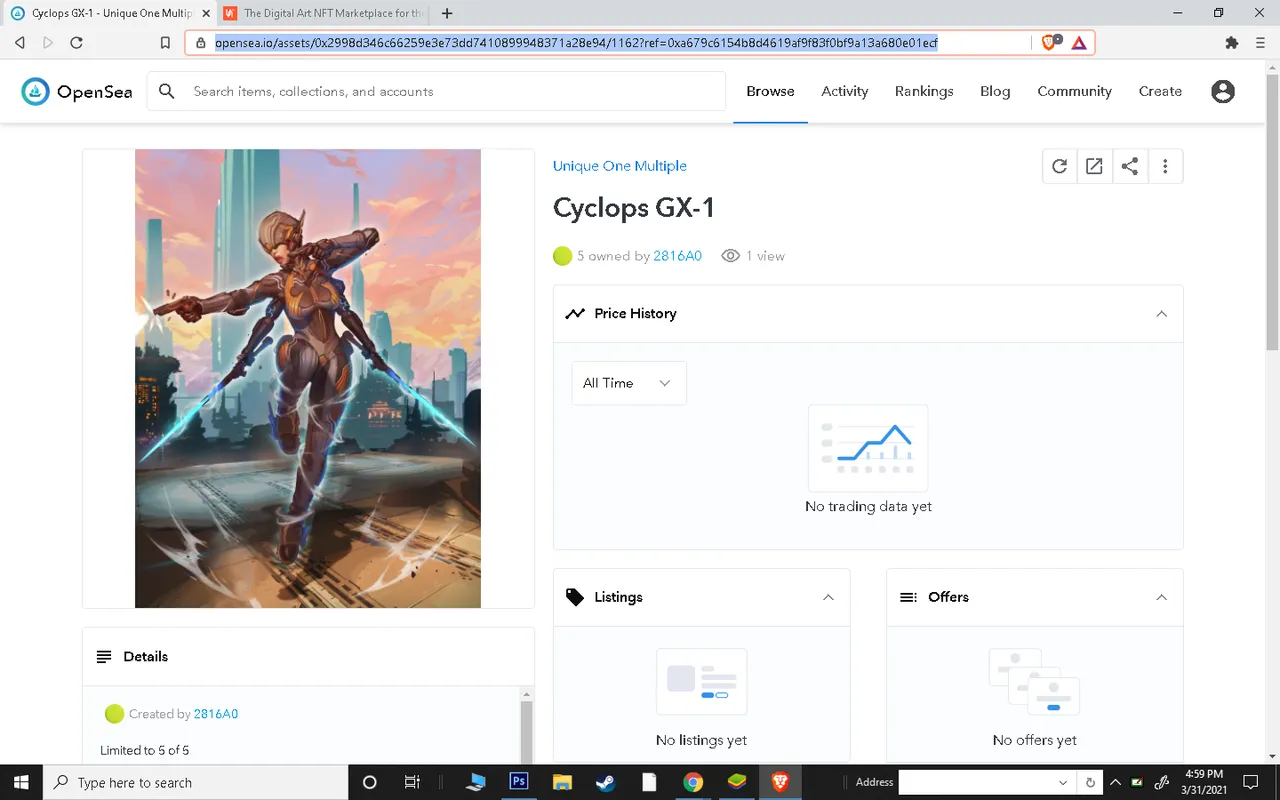Image resolution: width=1280 pixels, height=800 pixels.
Task: Open Task View on the taskbar
Action: point(412,782)
